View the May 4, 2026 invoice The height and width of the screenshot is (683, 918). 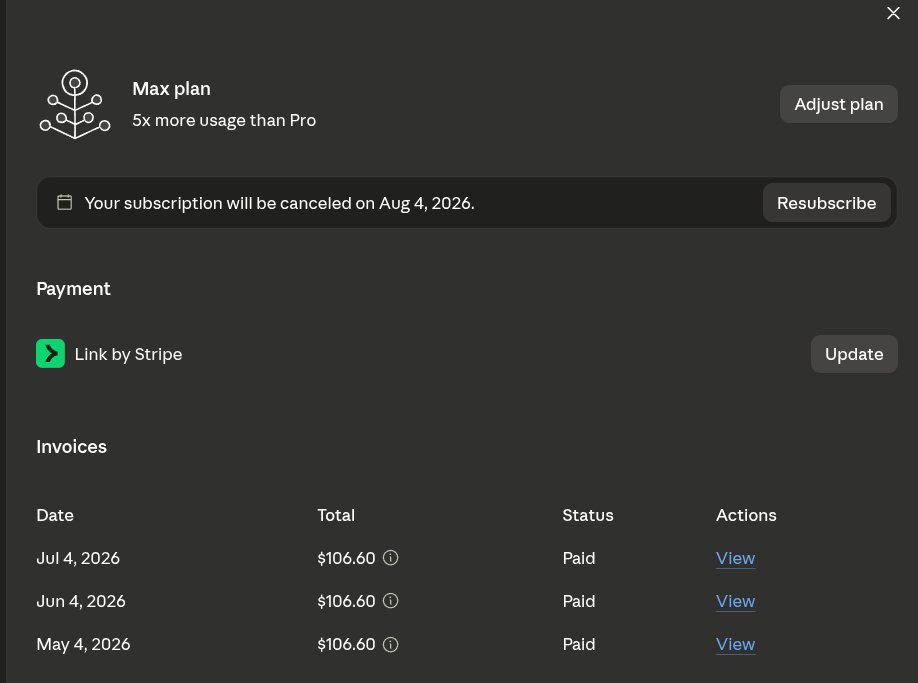coord(735,644)
